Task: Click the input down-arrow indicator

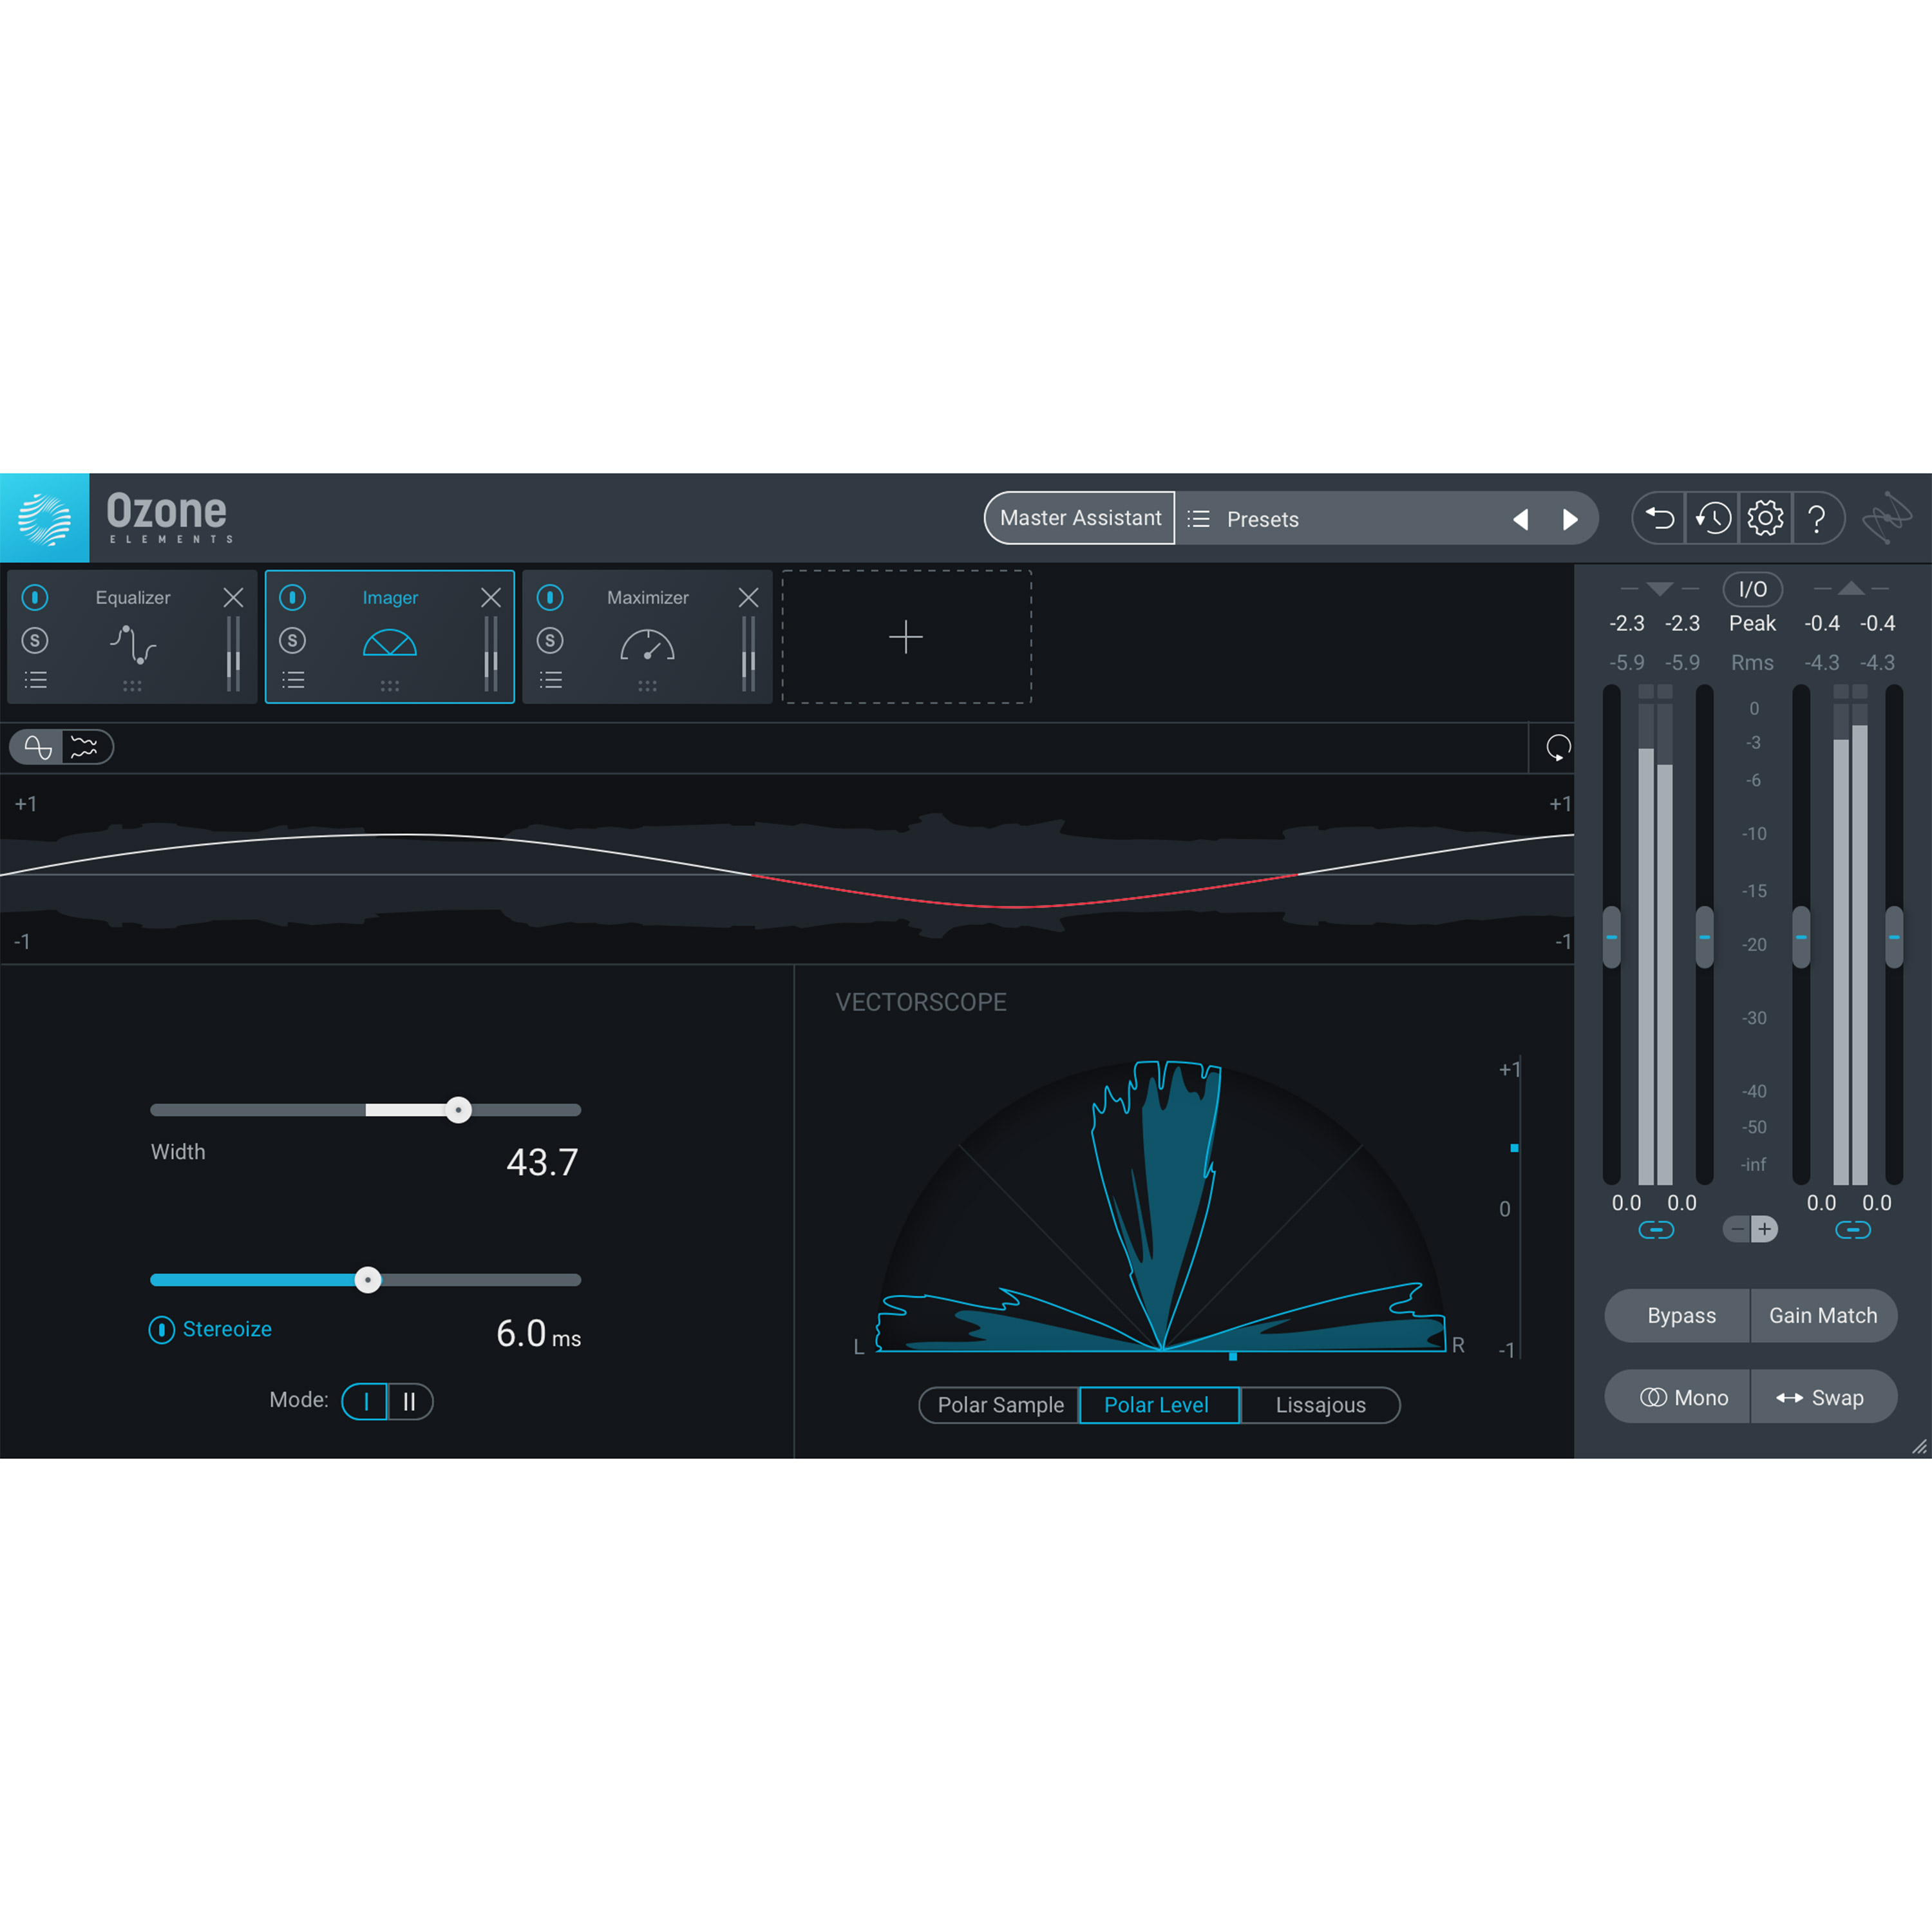Action: tap(1659, 589)
